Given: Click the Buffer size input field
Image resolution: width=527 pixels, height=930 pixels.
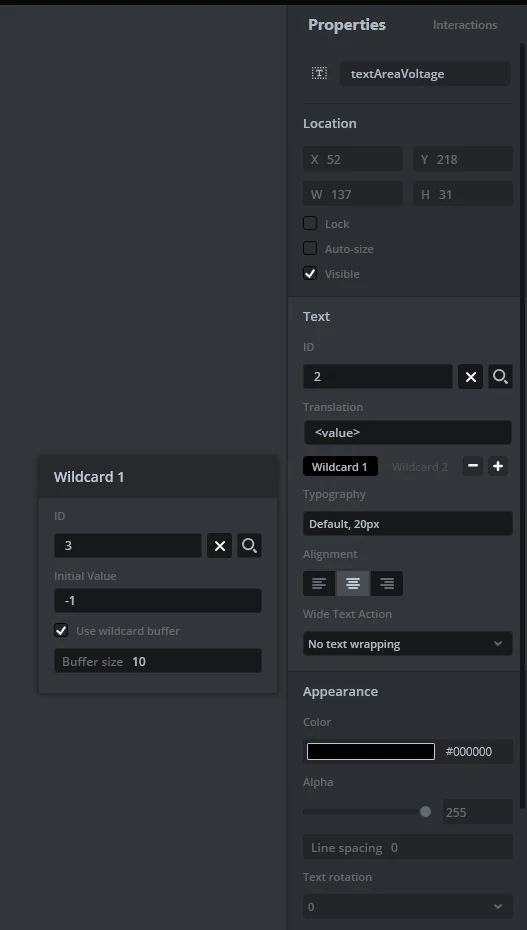Looking at the screenshot, I should coord(158,661).
